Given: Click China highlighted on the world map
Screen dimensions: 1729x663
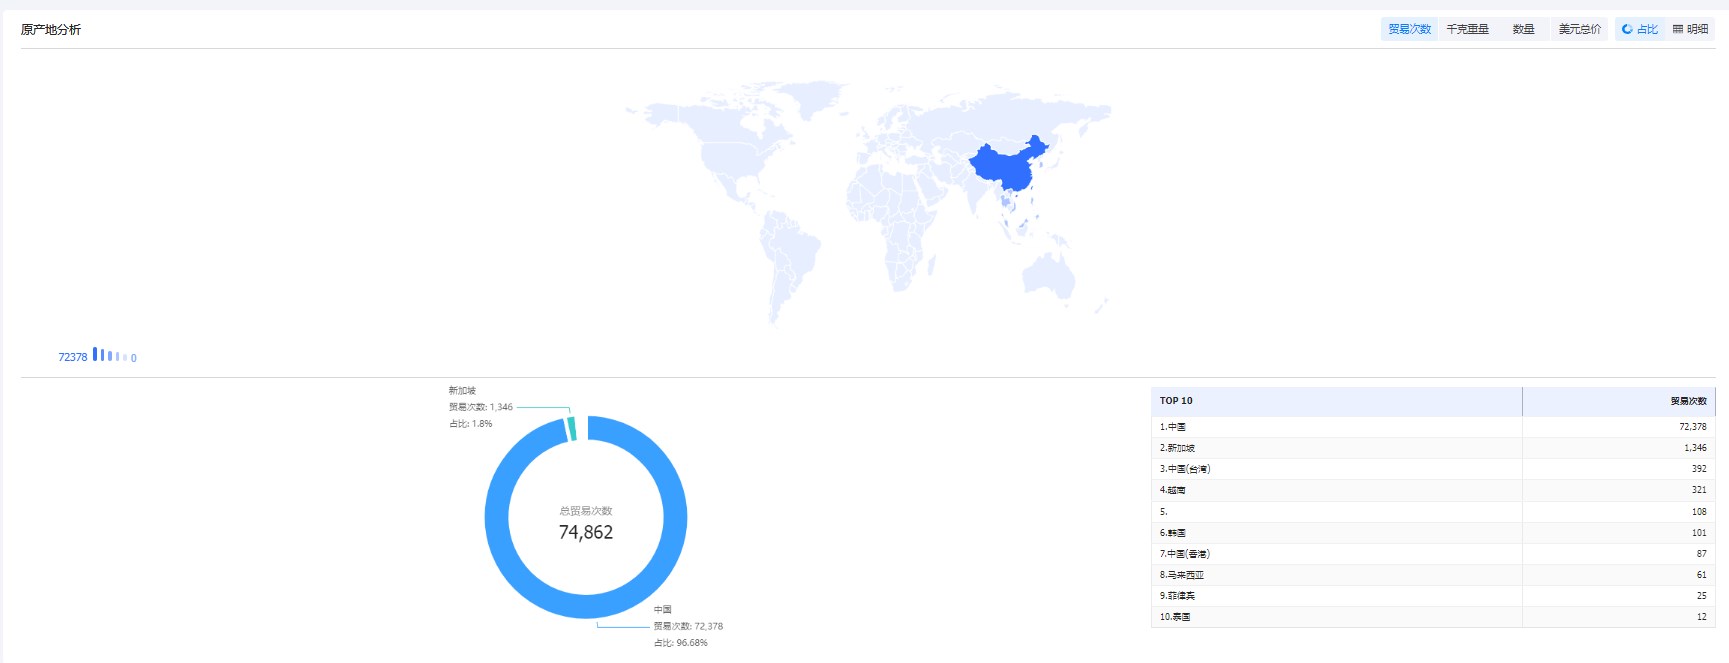Looking at the screenshot, I should tap(1005, 165).
